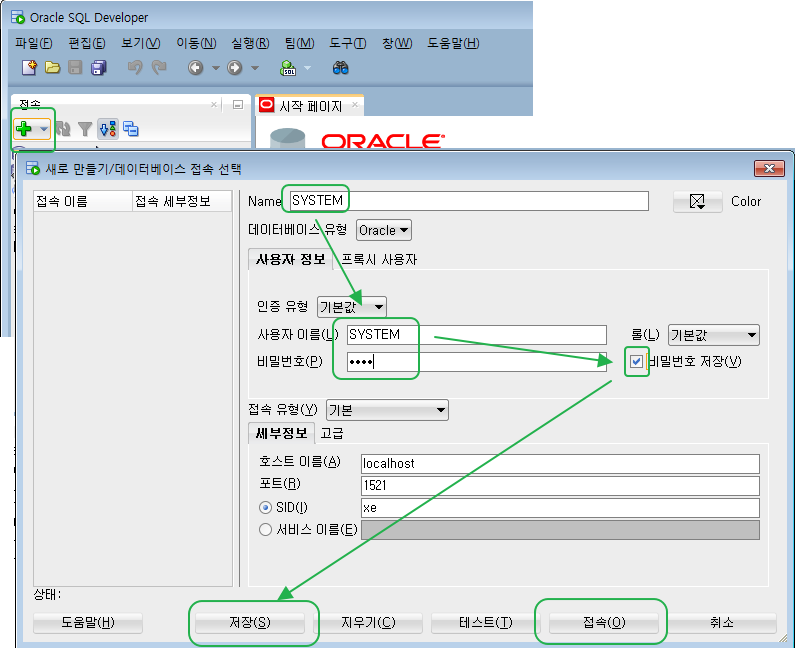This screenshot has height=654, width=800.
Task: Click the Refresh connections icon
Action: tap(63, 129)
